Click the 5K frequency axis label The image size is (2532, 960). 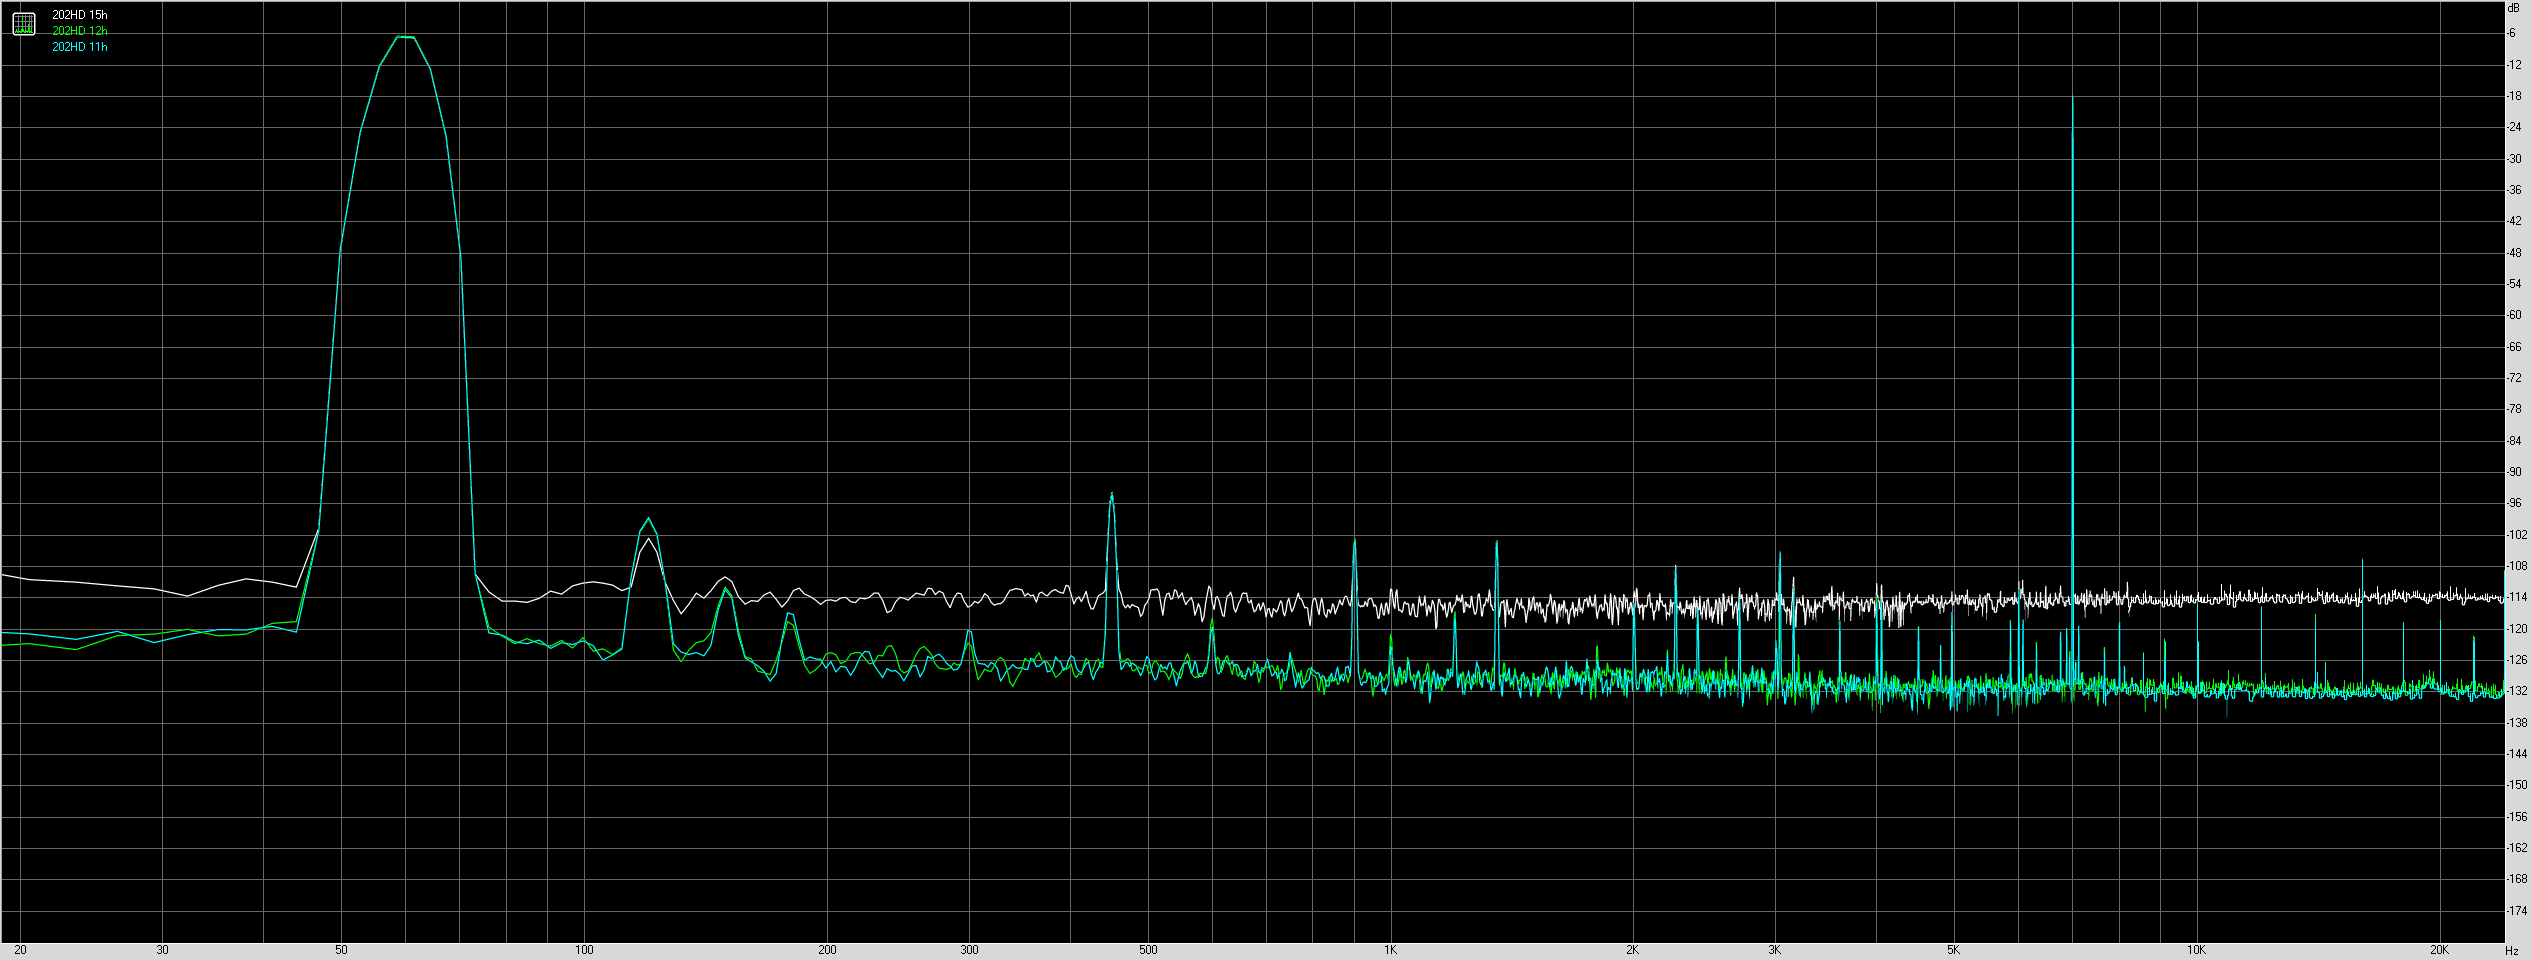(1955, 950)
